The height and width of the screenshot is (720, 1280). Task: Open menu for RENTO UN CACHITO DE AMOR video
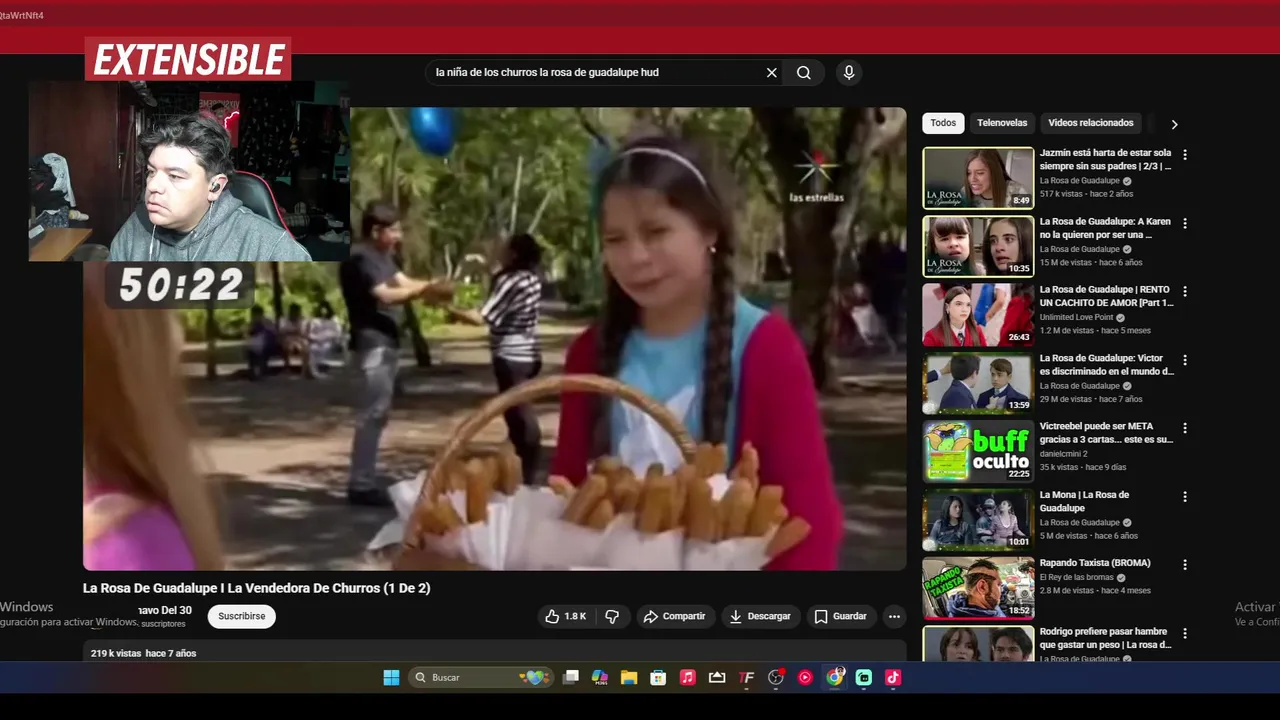click(1185, 291)
